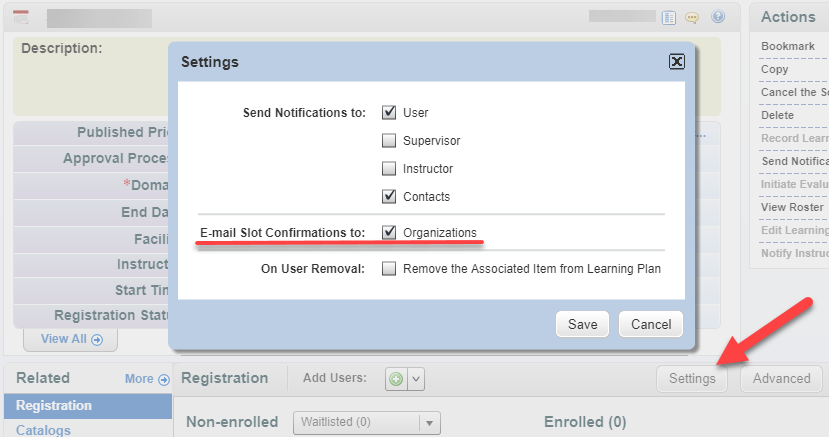The width and height of the screenshot is (829, 437).
Task: Check Remove the Associated Item from Learning Plan
Action: point(389,268)
